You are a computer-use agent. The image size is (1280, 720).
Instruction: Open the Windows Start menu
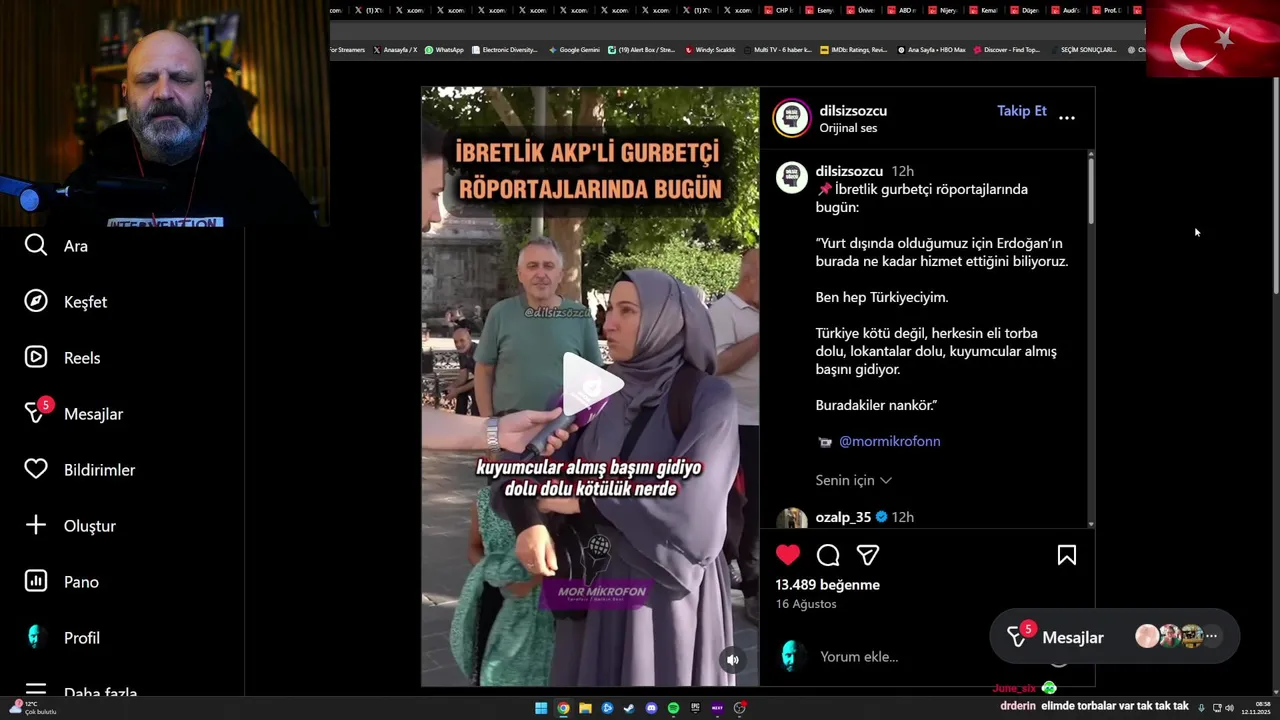[541, 708]
